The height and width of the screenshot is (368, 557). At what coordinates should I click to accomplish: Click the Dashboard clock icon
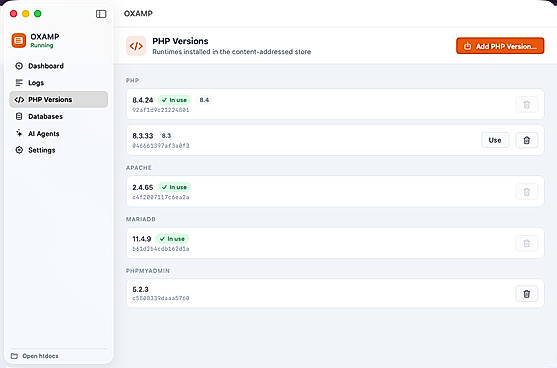point(19,66)
